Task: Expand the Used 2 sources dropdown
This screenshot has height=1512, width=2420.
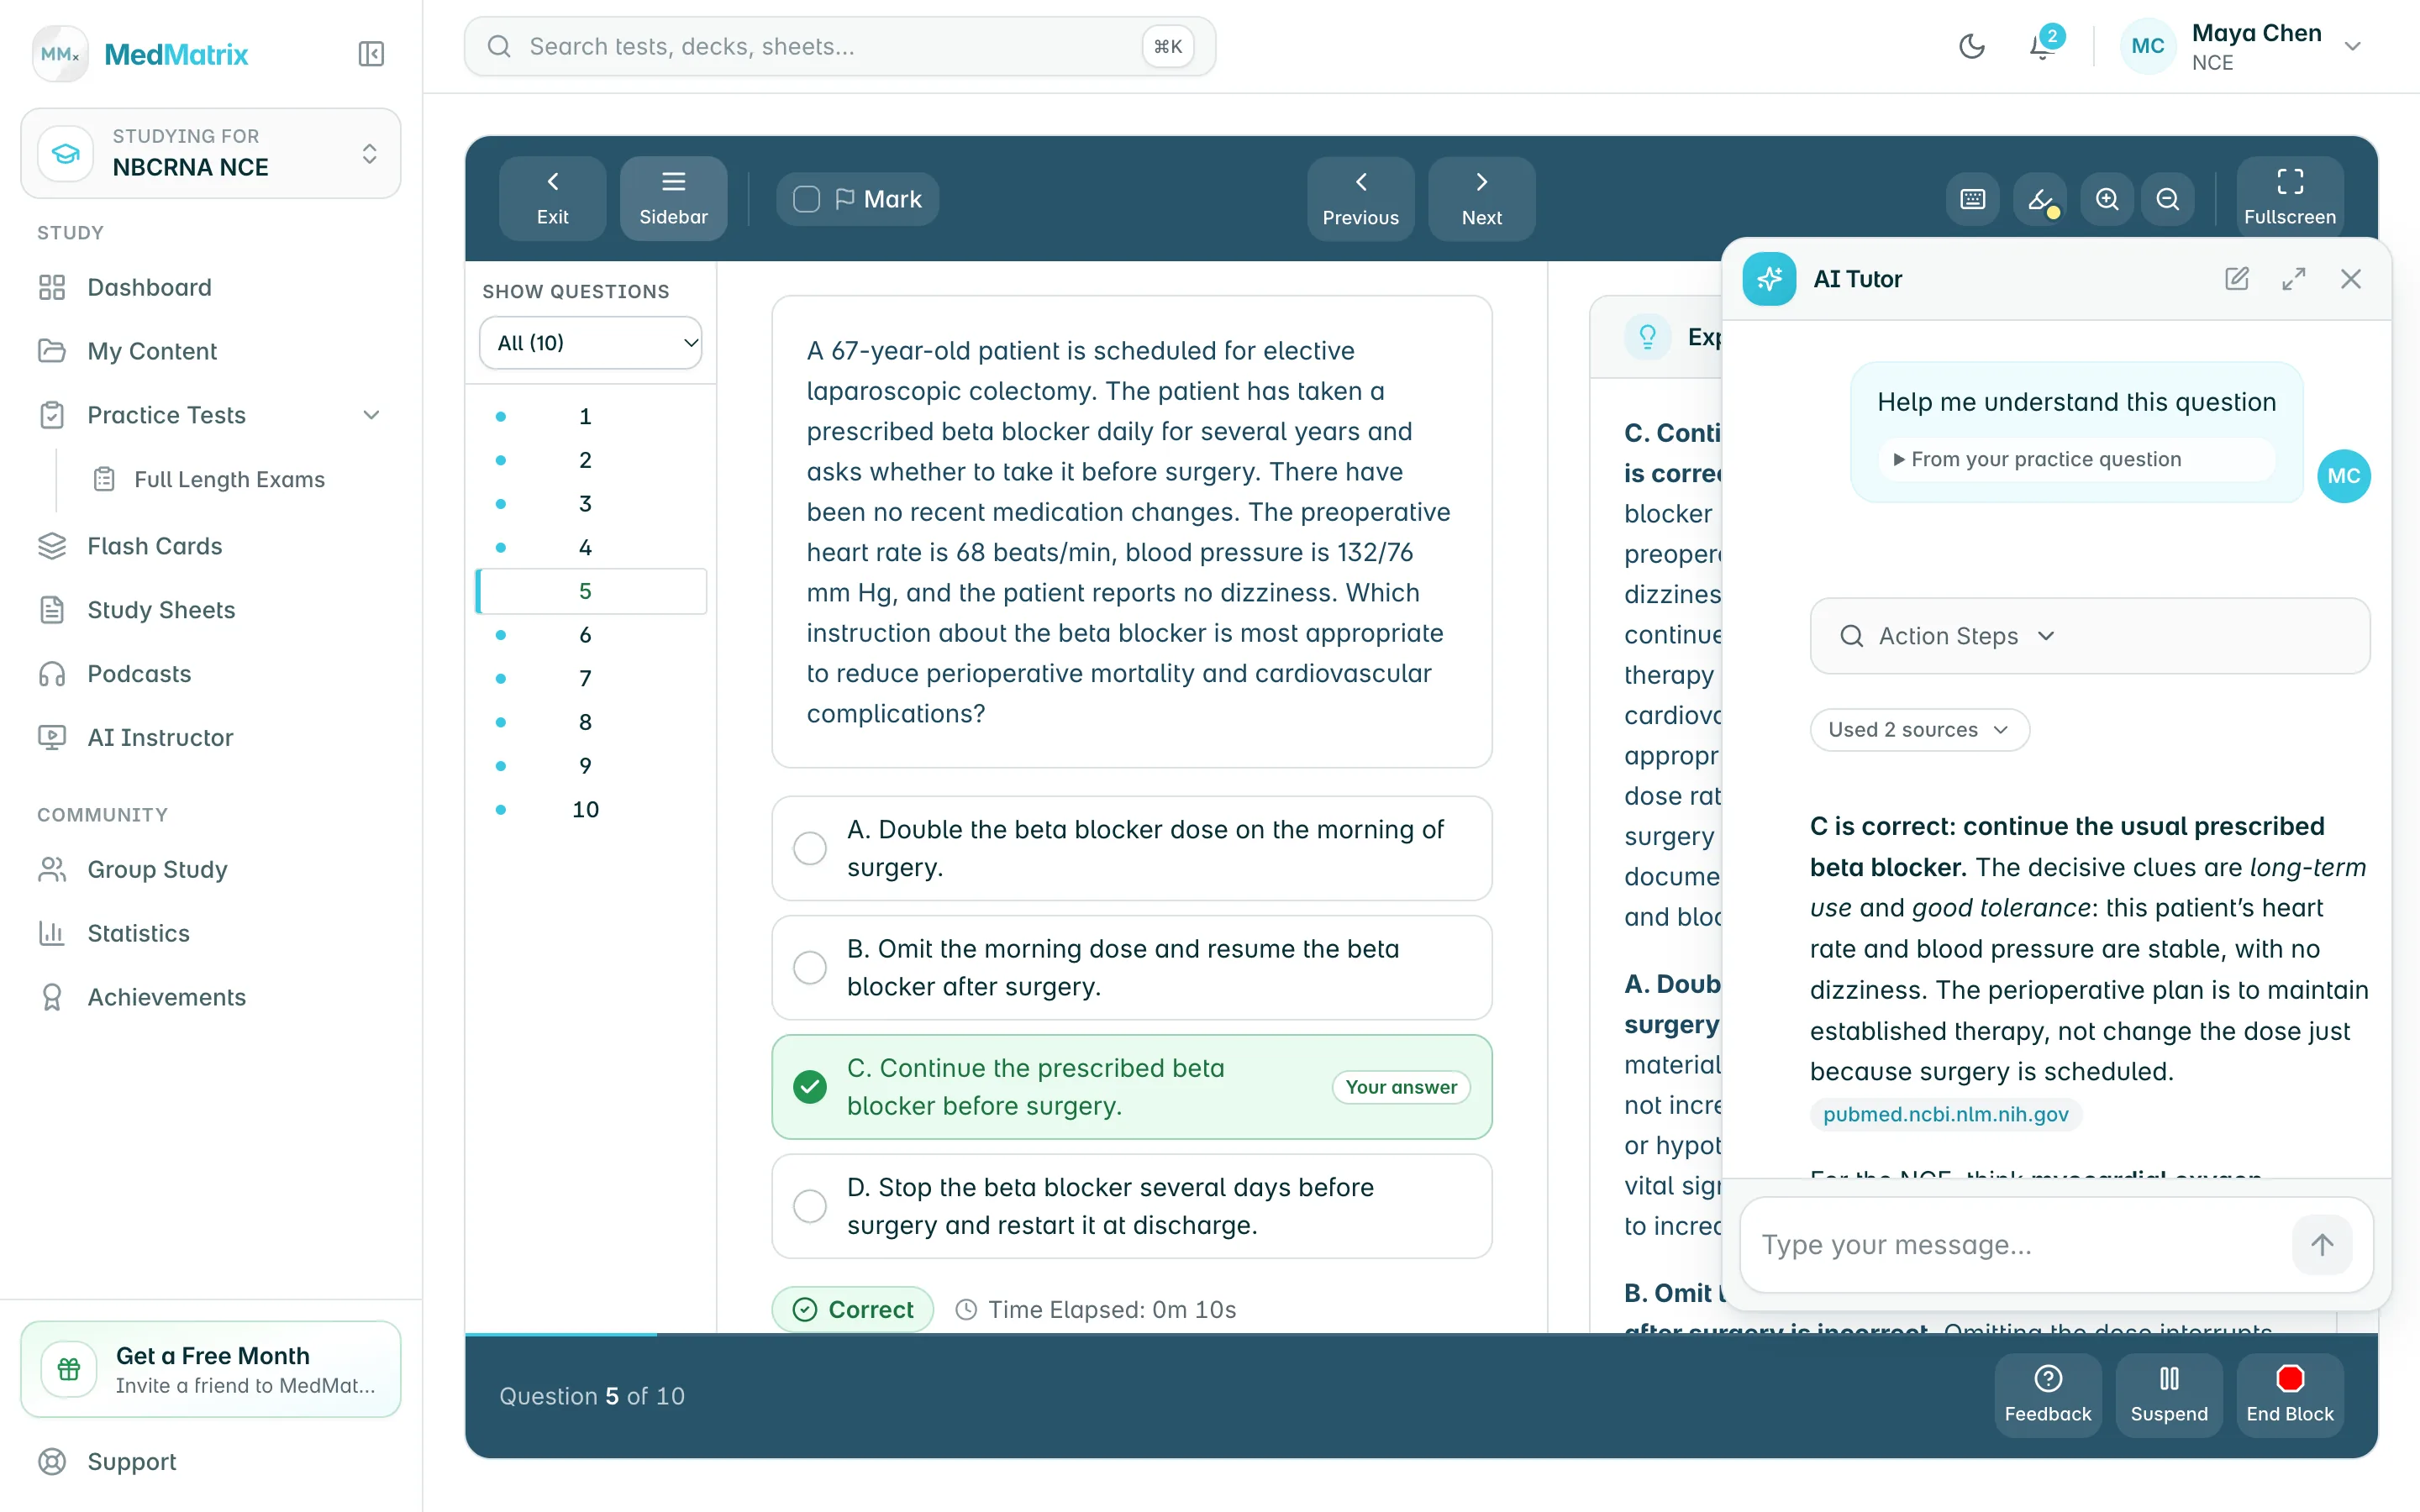Action: tap(1919, 730)
